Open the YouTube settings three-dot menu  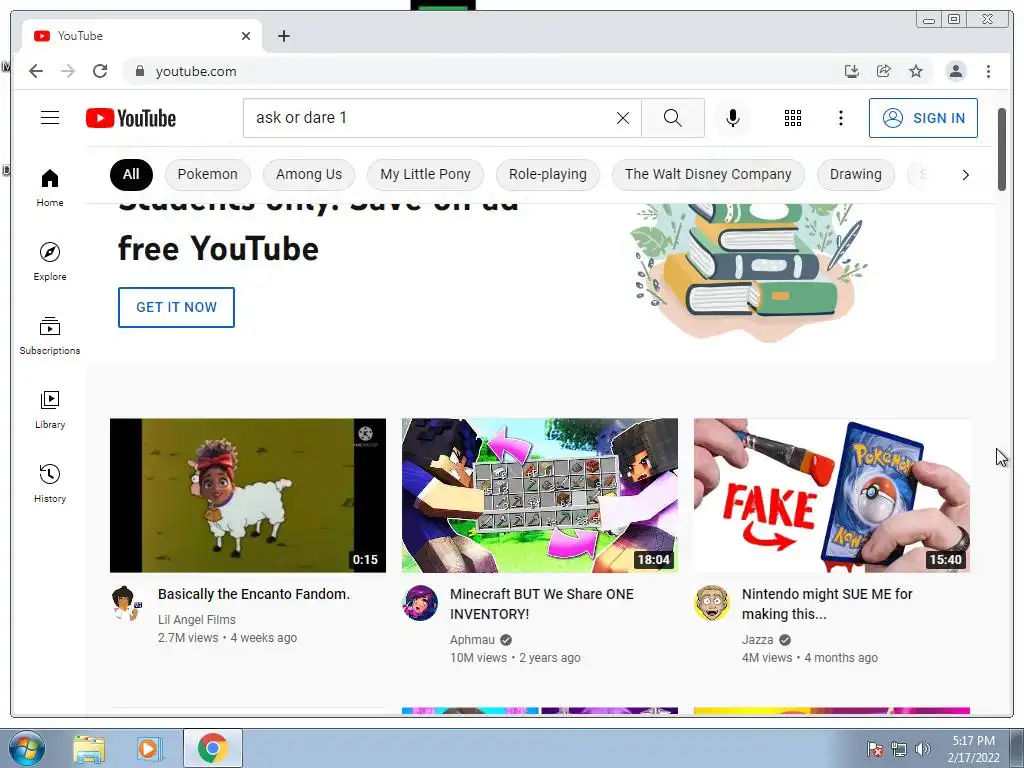click(840, 118)
